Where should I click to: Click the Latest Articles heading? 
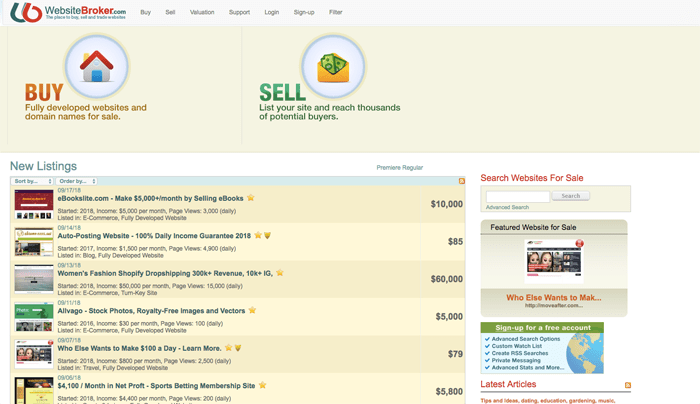(x=508, y=384)
